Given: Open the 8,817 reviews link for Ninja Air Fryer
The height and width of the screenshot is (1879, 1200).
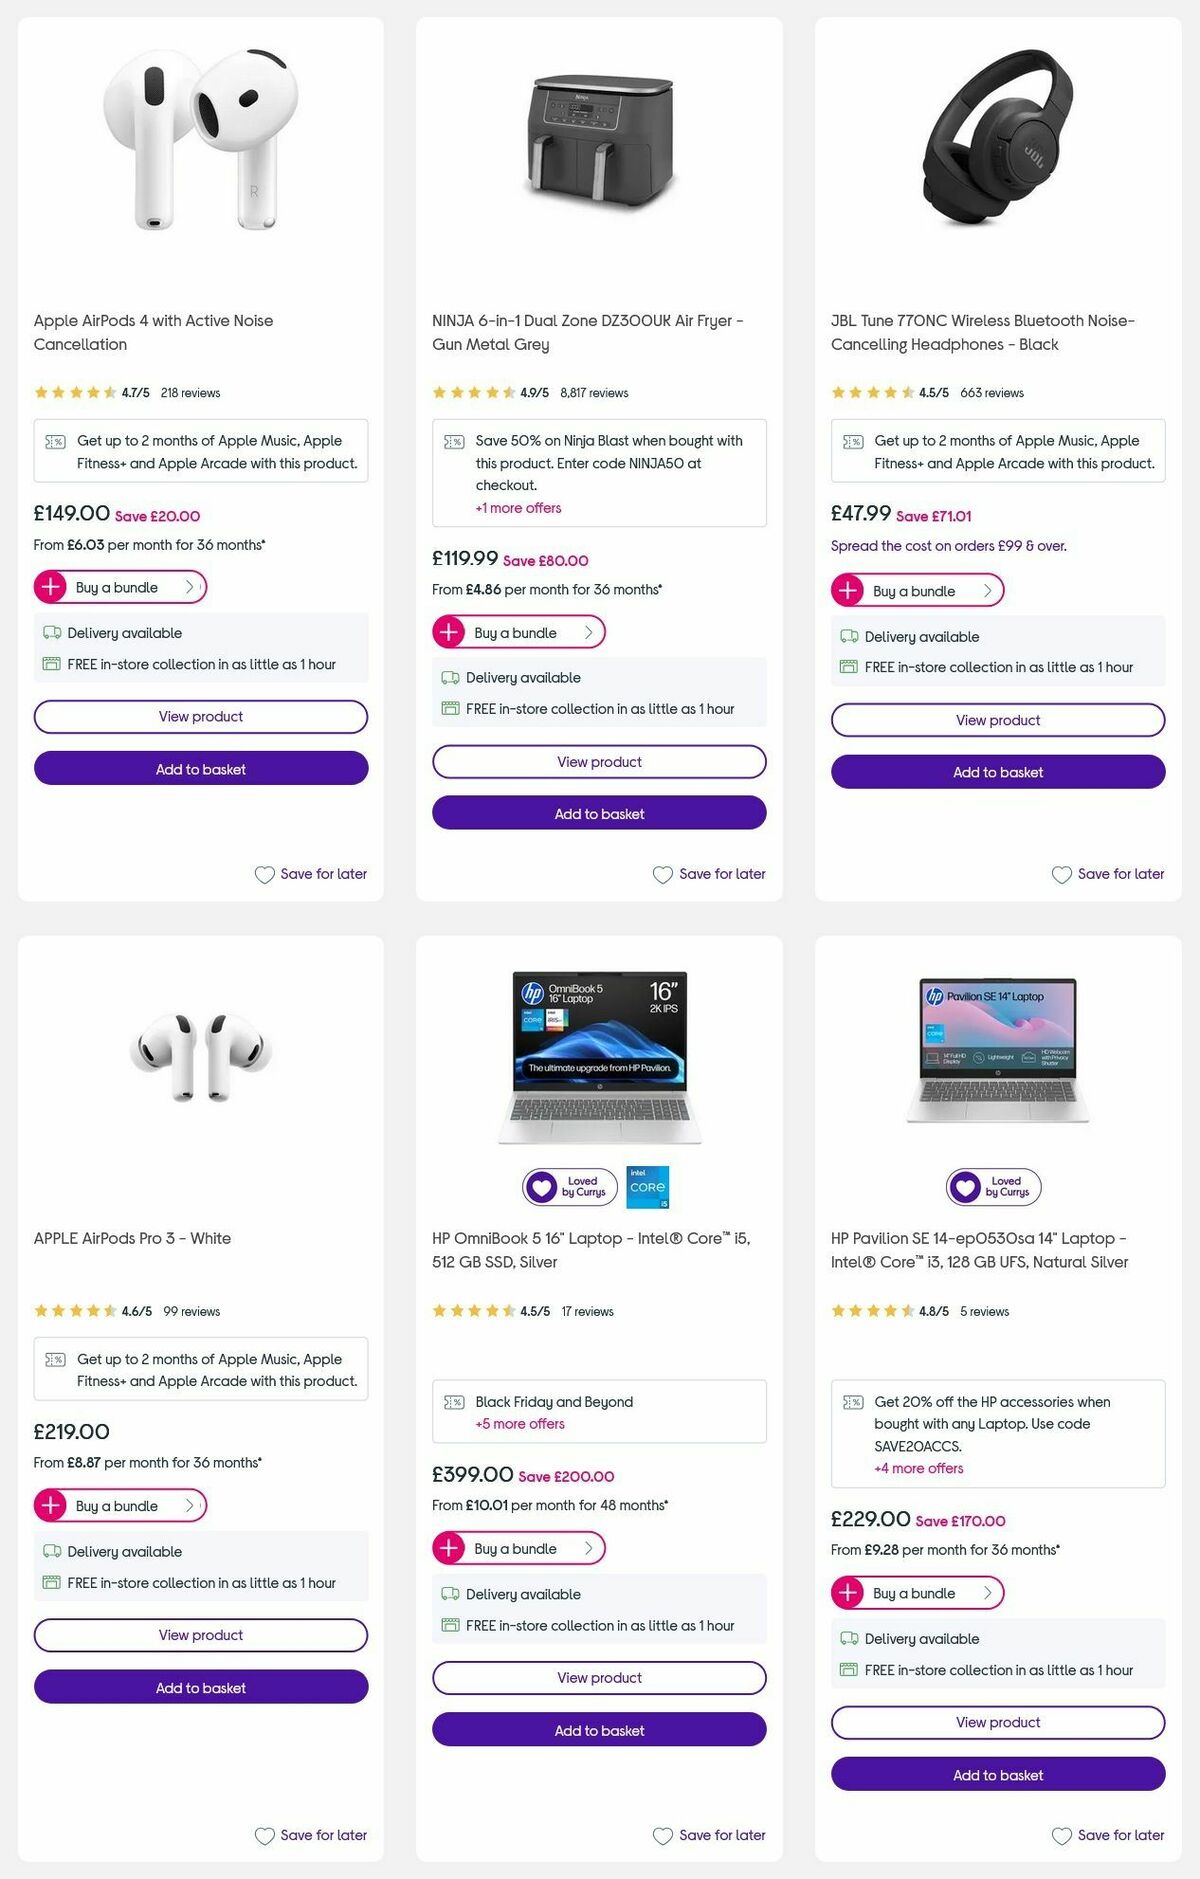Looking at the screenshot, I should coord(594,392).
